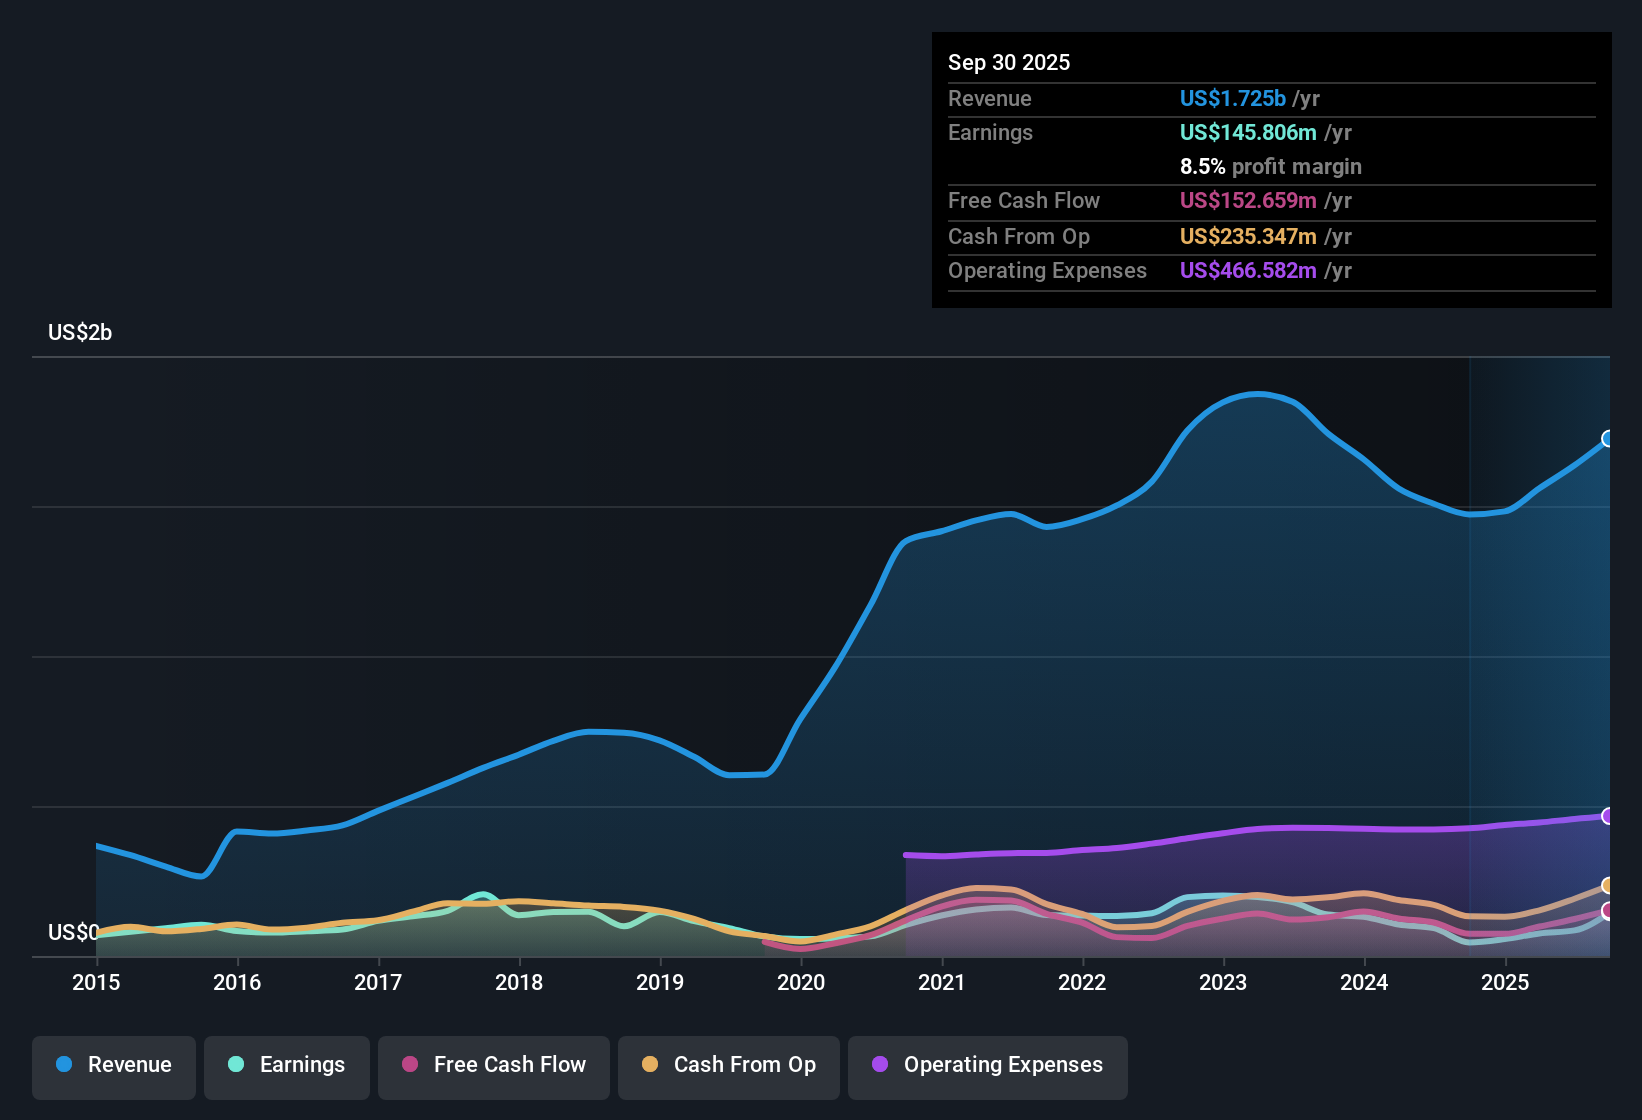Toggle the Revenue series visibility
Image resolution: width=1642 pixels, height=1120 pixels.
113,1065
